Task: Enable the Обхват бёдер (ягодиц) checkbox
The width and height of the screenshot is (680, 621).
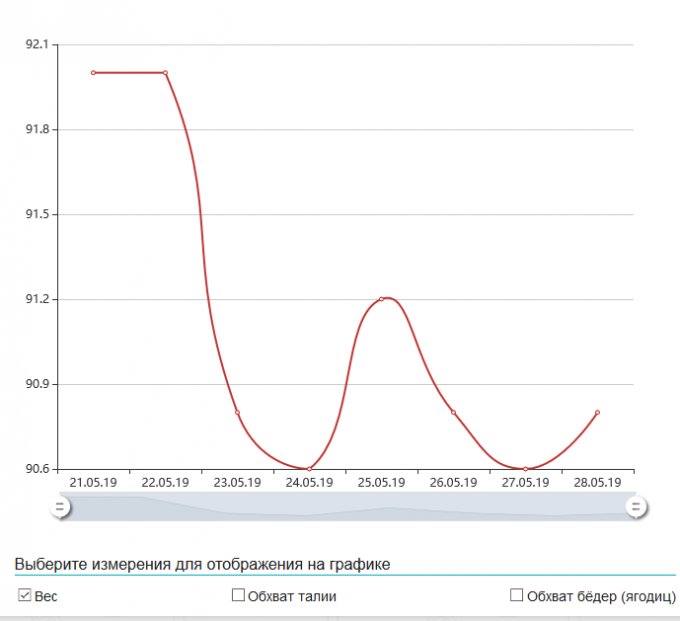Action: tap(517, 596)
